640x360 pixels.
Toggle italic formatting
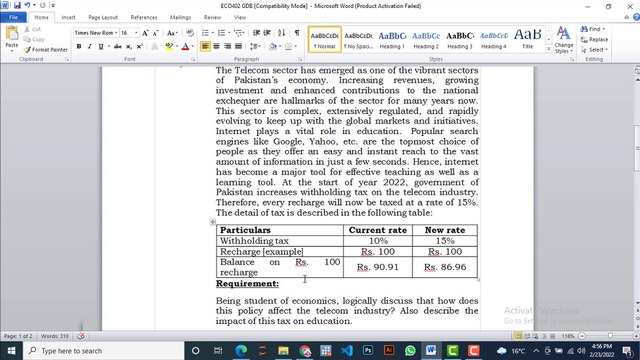89,47
